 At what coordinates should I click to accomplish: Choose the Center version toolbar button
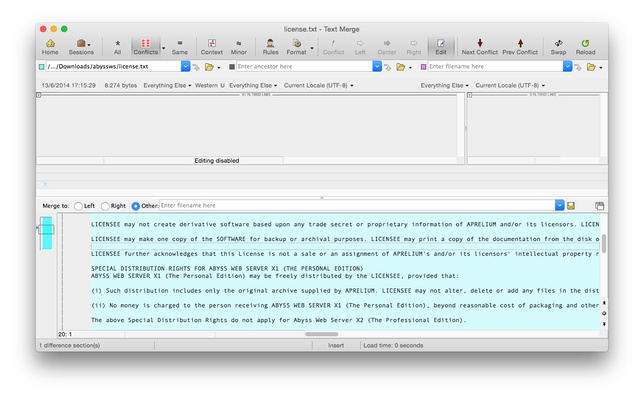pyautogui.click(x=387, y=47)
